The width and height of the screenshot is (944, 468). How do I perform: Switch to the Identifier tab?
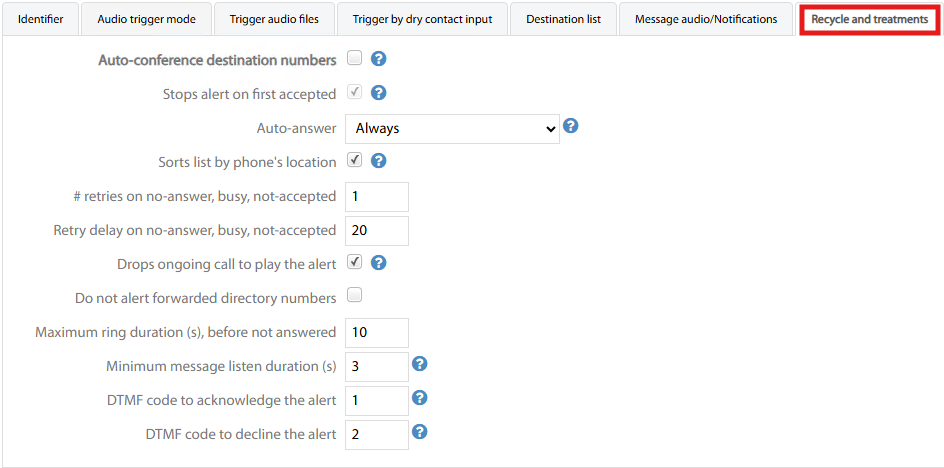point(41,19)
